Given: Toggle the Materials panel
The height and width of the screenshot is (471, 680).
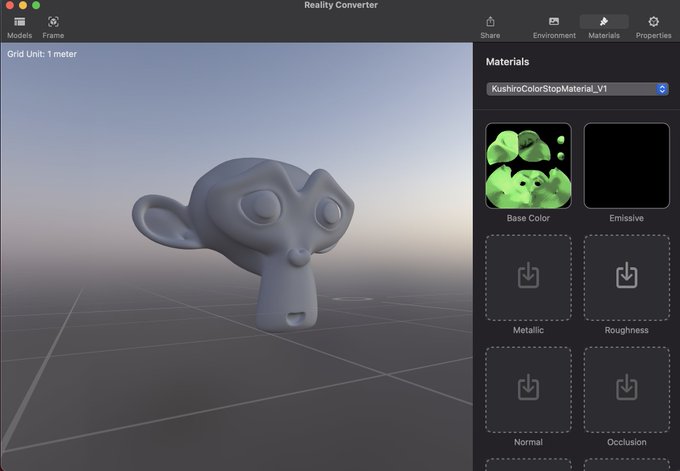Looking at the screenshot, I should [x=604, y=27].
